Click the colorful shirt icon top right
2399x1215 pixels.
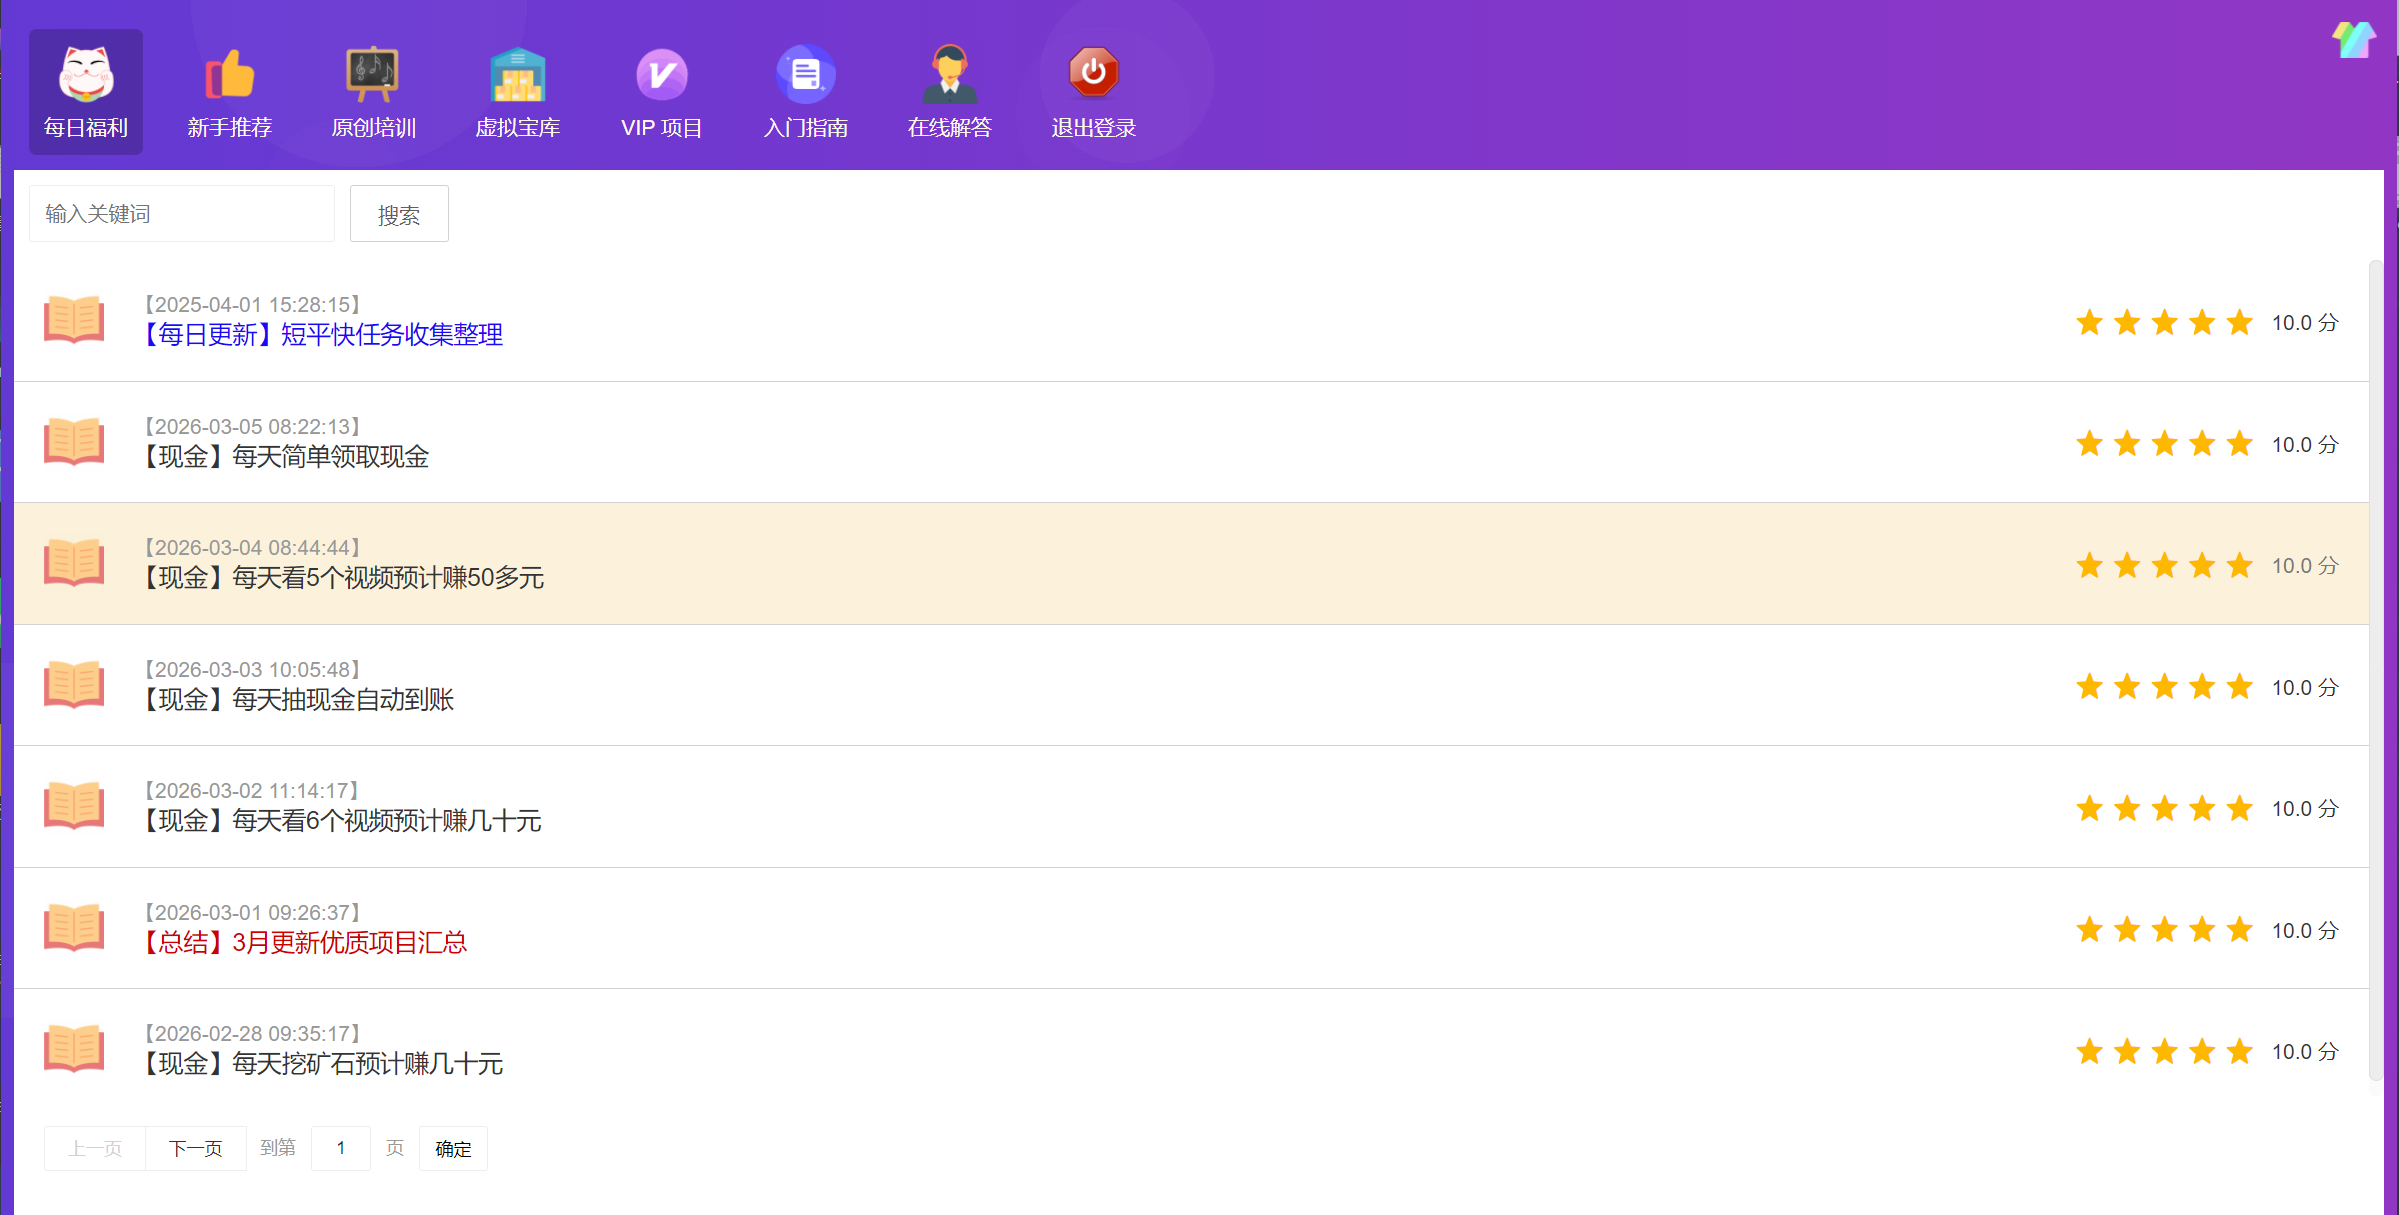click(x=2353, y=40)
